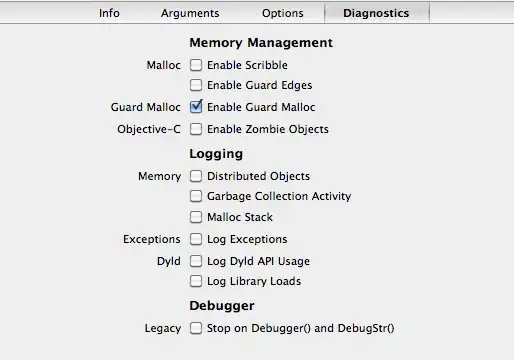Viewport: 514px width, 360px height.
Task: Click the Diagnostics tab
Action: pos(376,13)
